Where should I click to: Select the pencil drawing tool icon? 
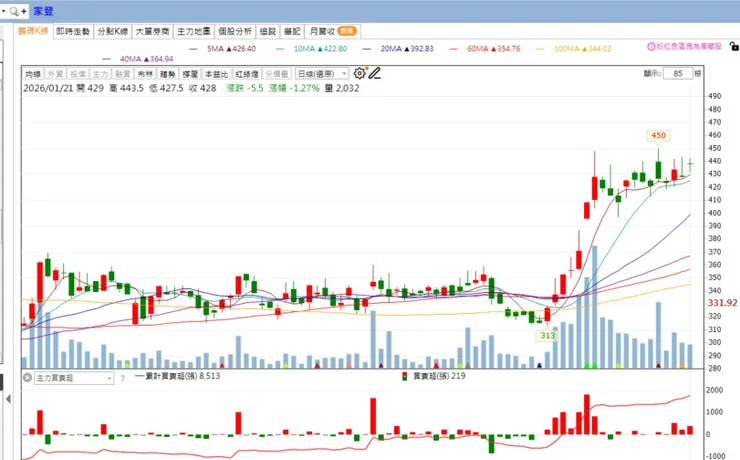coord(374,73)
